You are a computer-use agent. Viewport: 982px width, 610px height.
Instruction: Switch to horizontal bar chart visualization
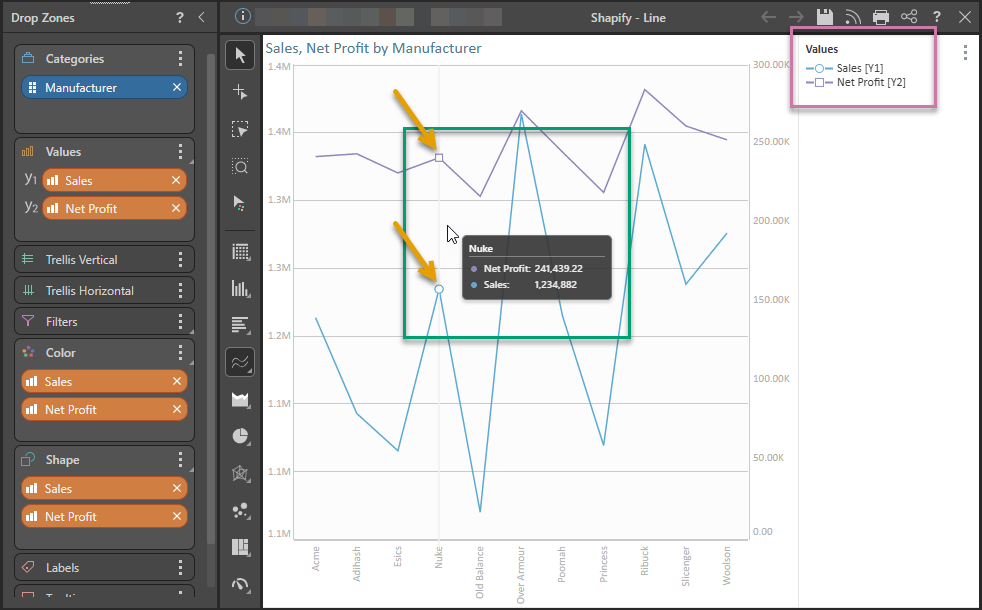240,325
